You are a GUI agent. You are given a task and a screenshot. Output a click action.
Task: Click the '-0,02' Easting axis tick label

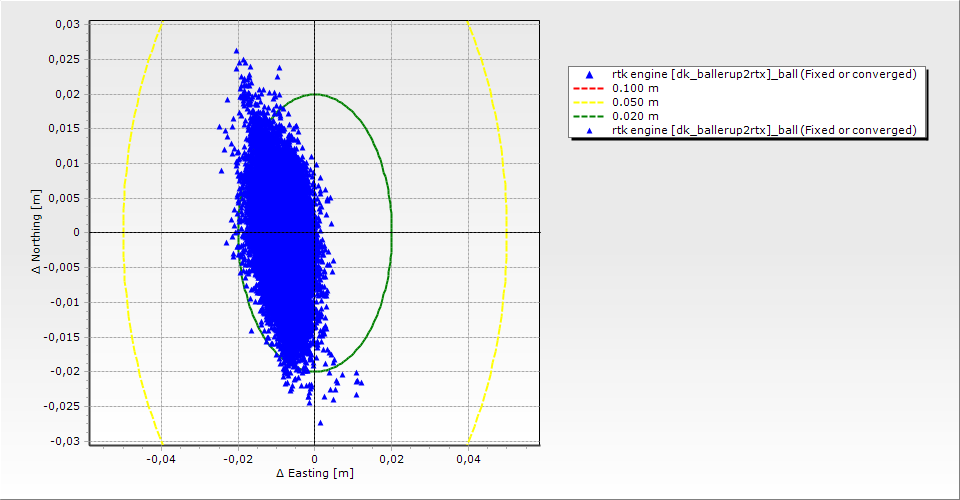(238, 459)
